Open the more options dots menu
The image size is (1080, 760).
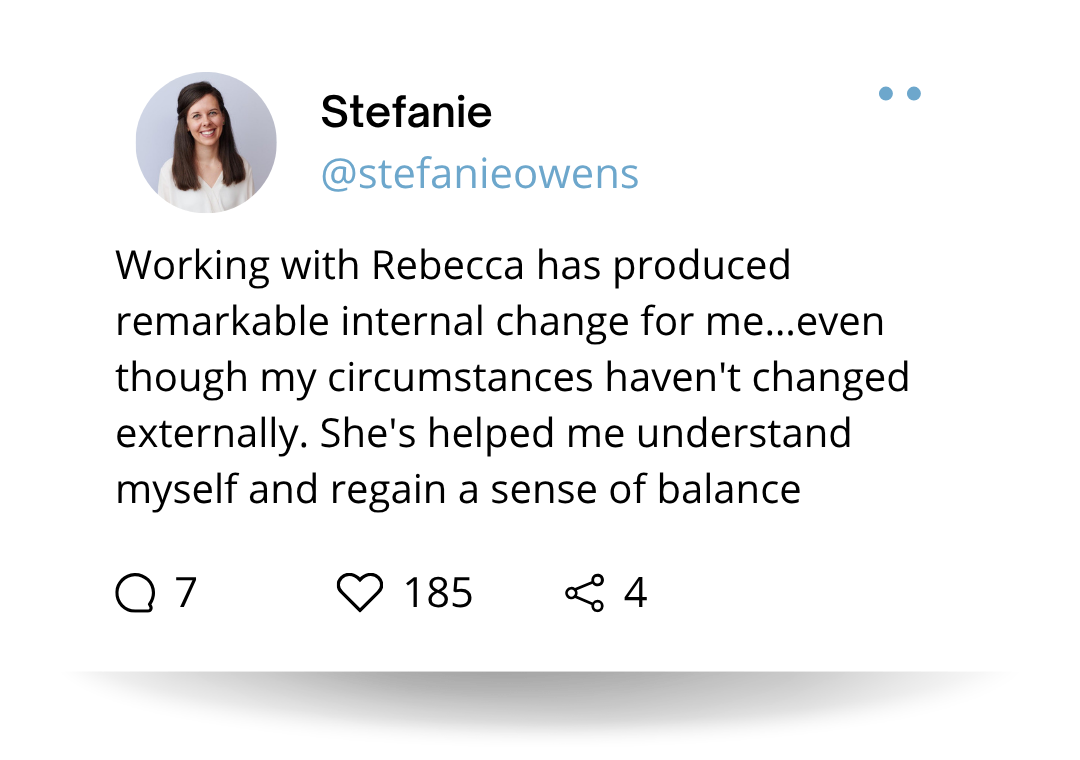(x=899, y=94)
